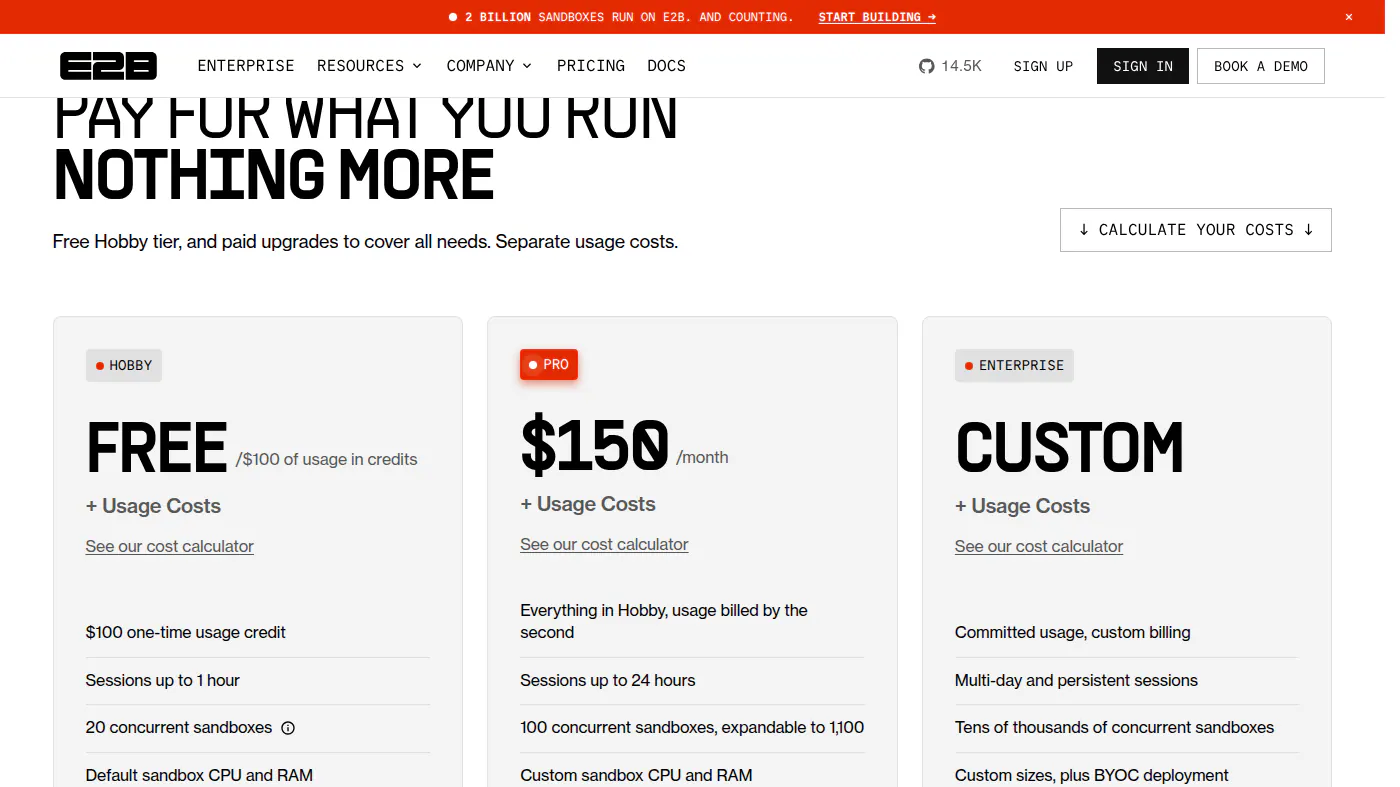The image size is (1400, 787).
Task: Click 'Sessions up to 24 hours' text
Action: (x=608, y=680)
